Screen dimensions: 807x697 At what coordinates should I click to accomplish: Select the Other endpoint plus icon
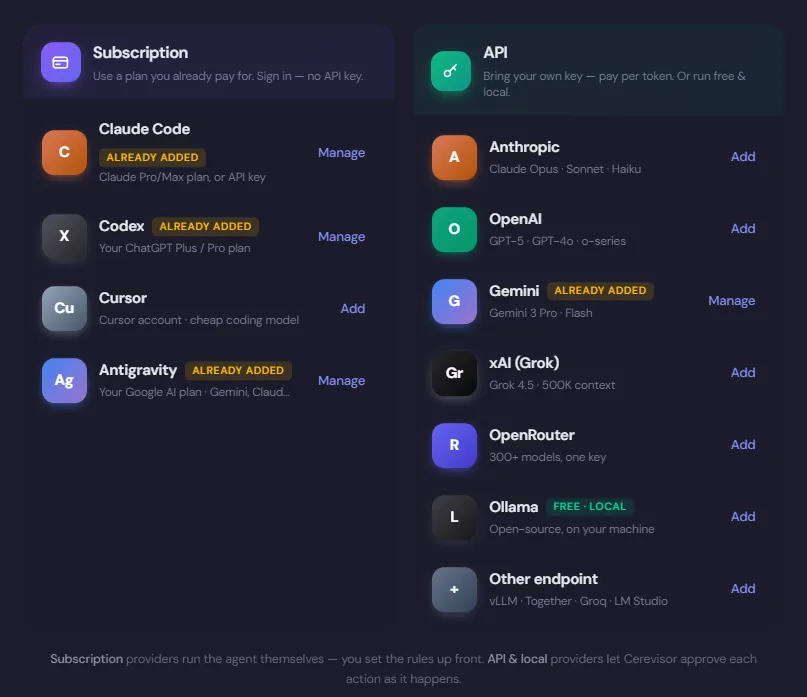tap(454, 590)
